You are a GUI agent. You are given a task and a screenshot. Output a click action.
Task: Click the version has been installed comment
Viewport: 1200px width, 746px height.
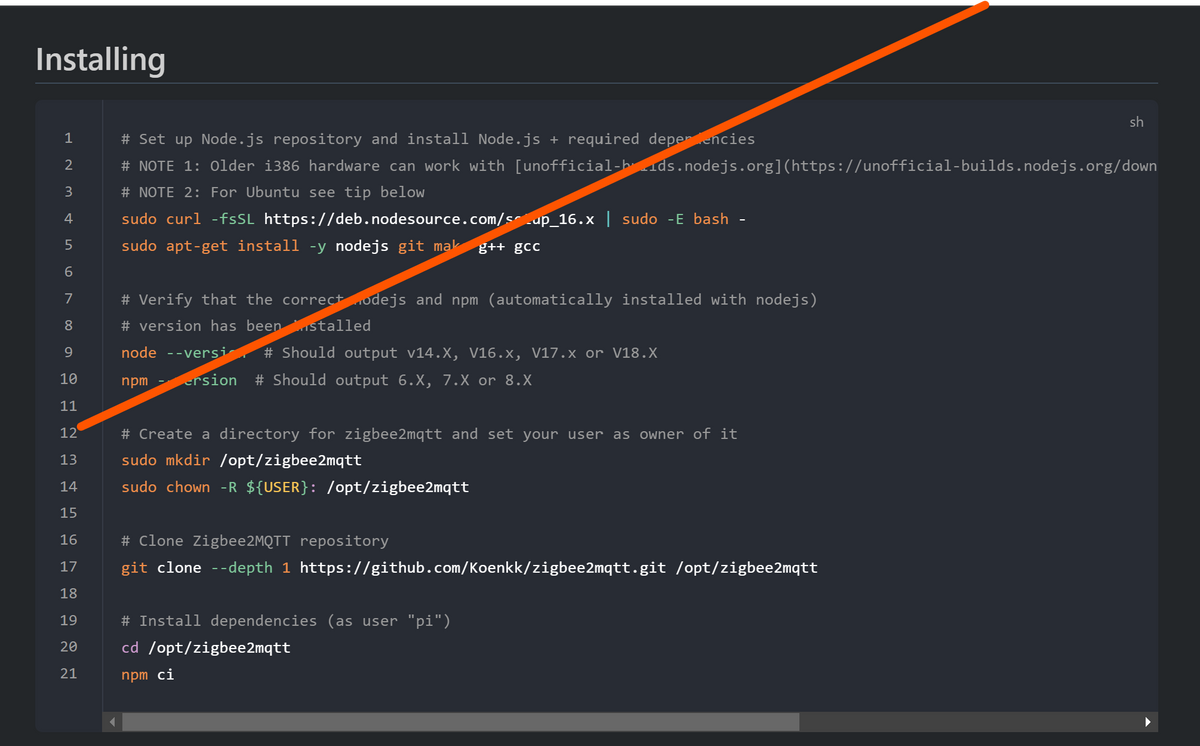click(x=245, y=326)
